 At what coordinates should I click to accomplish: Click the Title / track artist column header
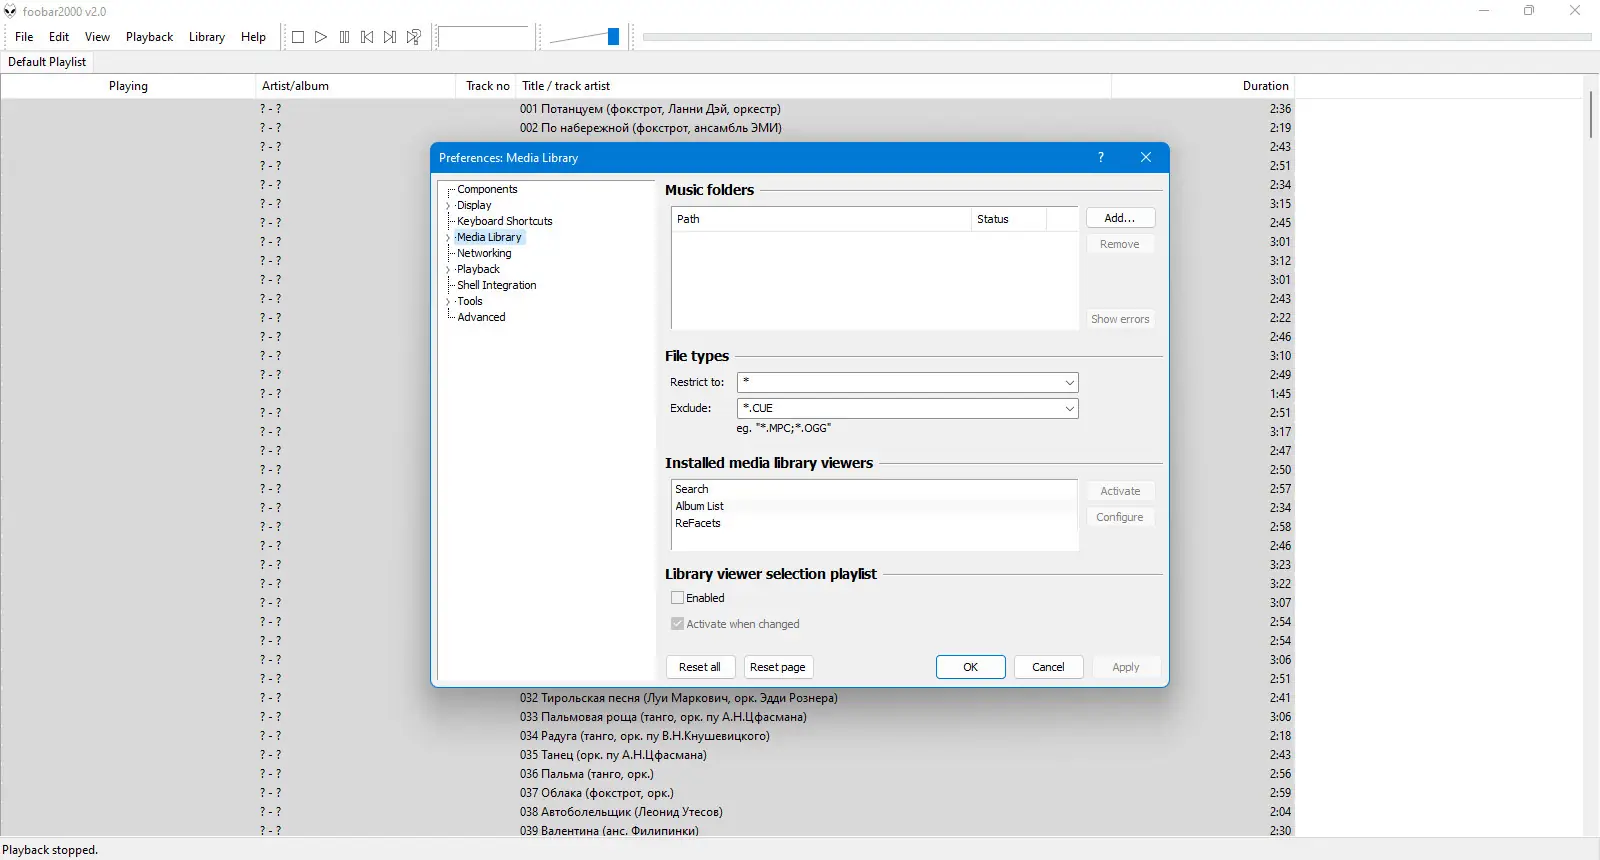pos(814,86)
